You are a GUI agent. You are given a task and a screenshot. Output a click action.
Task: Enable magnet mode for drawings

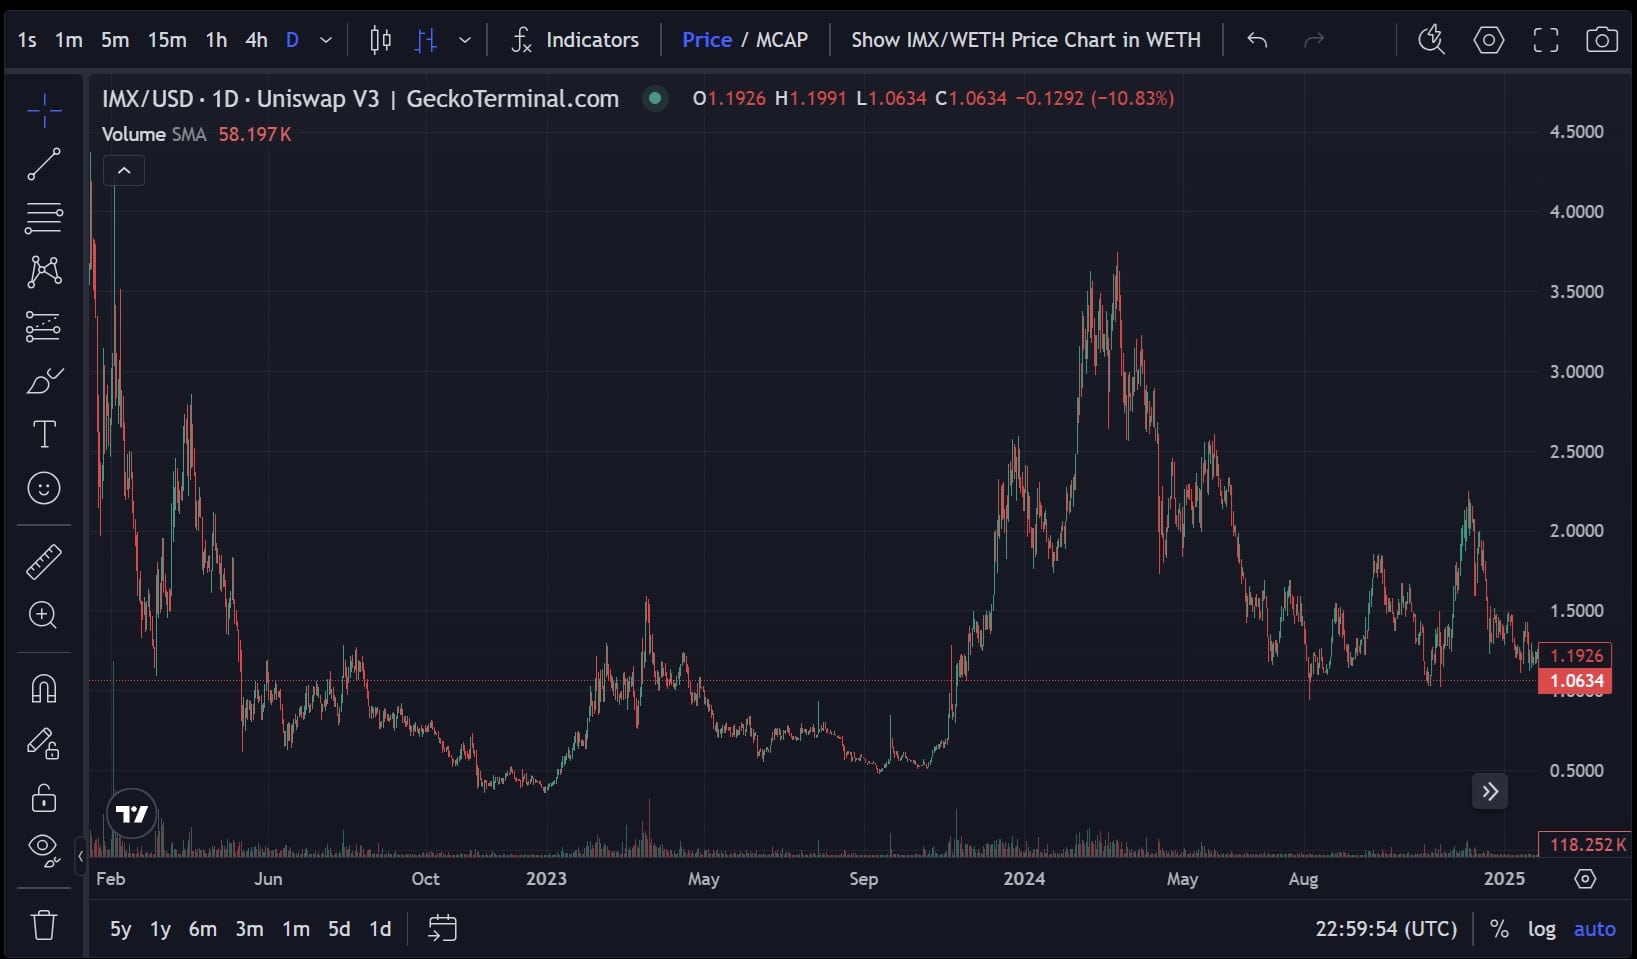(44, 688)
